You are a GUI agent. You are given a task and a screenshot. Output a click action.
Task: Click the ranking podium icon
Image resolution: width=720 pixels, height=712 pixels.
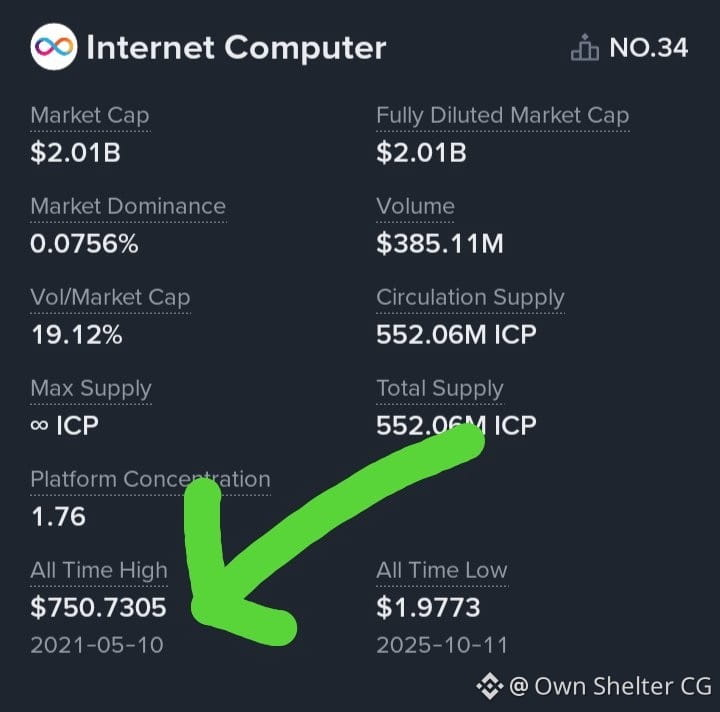[585, 47]
